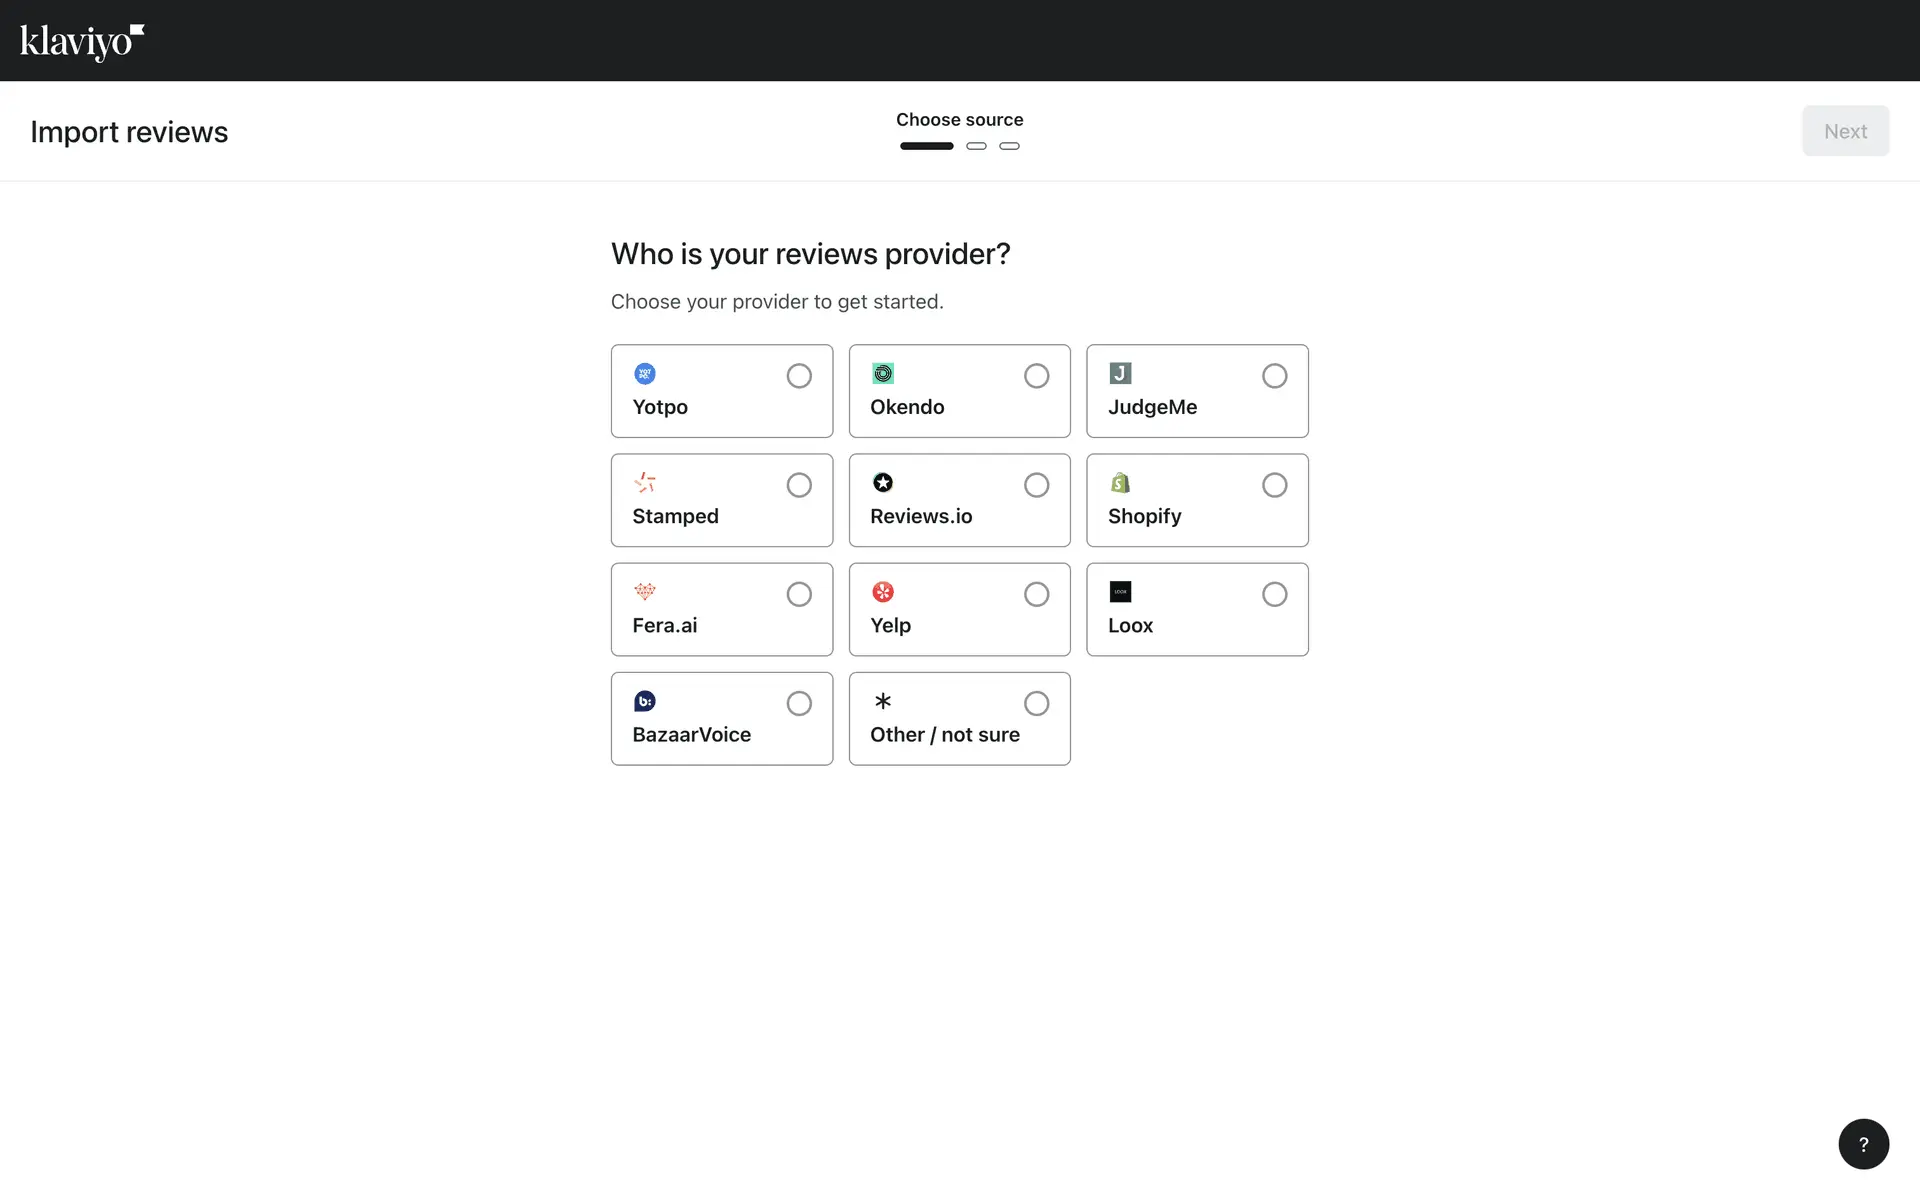This screenshot has height=1200, width=1920.
Task: Click the Yelp logo icon
Action: 883,592
